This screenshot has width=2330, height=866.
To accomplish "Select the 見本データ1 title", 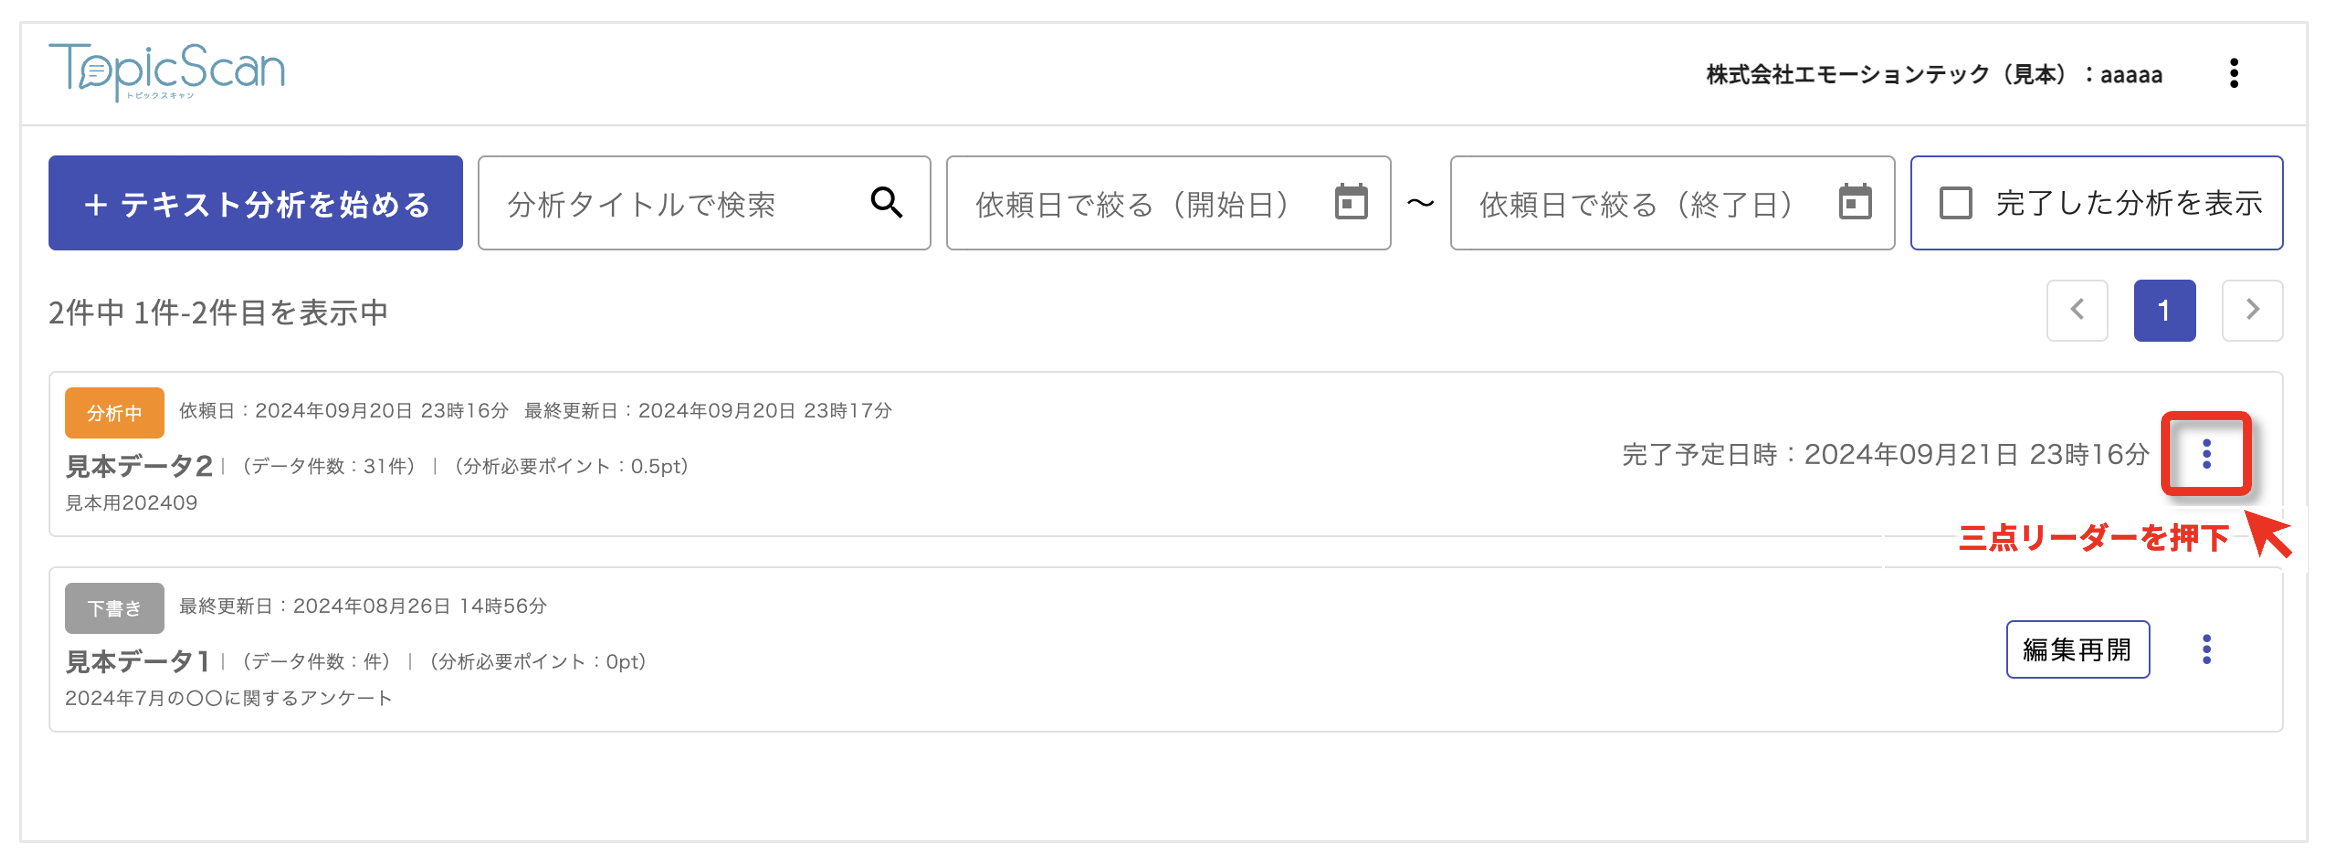I will coord(136,661).
